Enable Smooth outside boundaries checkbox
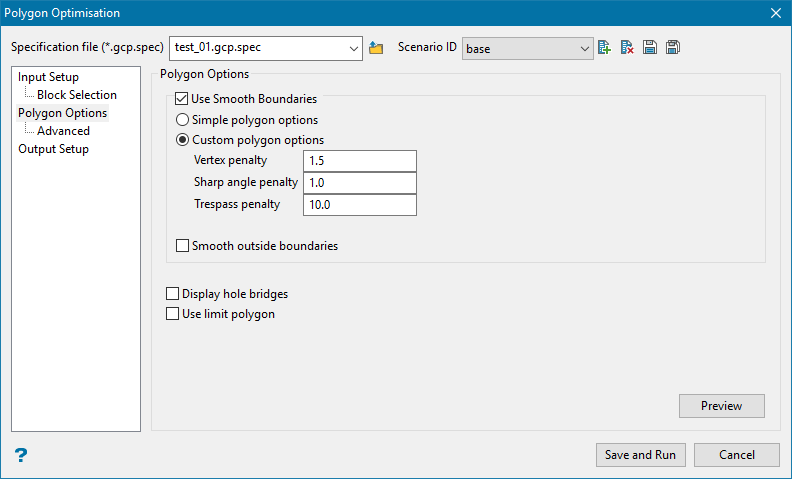The width and height of the screenshot is (792, 479). pos(182,245)
